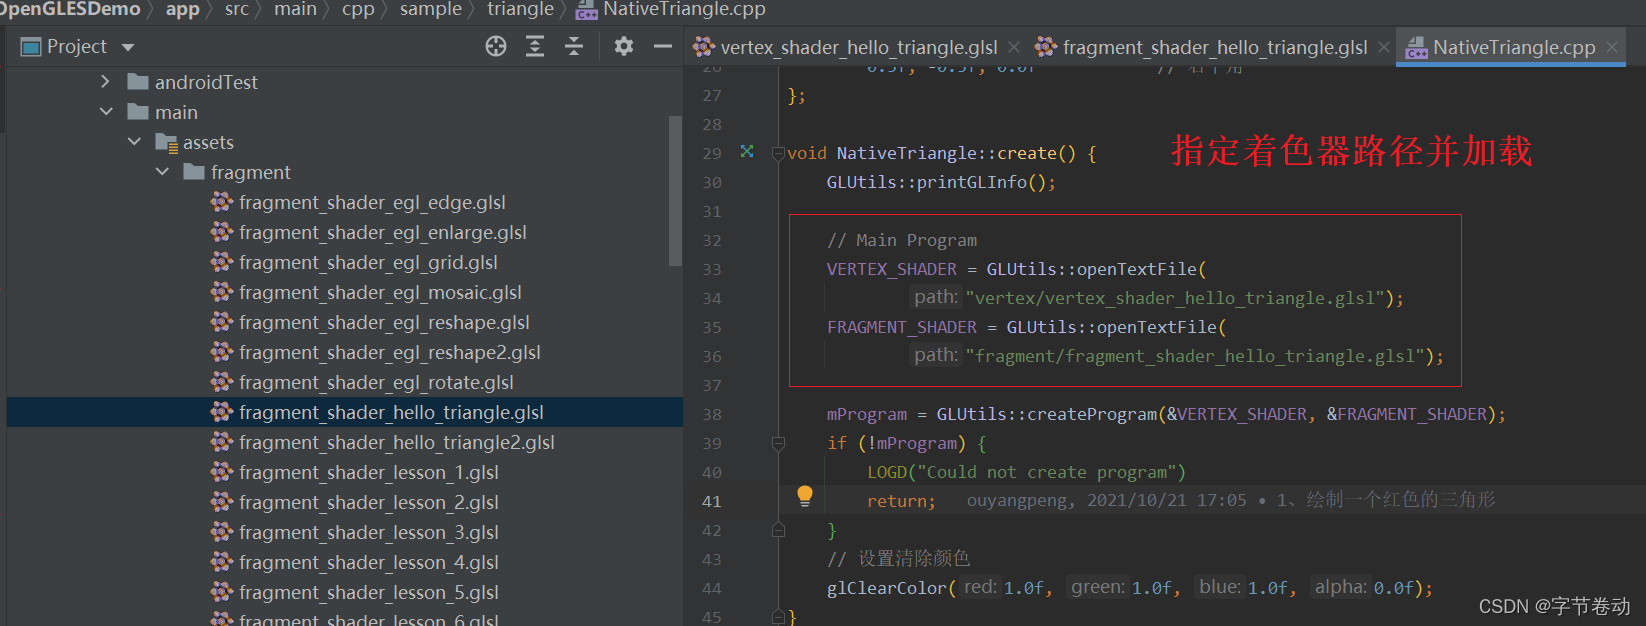The image size is (1646, 626).
Task: Collapse the fragment folder
Action: pos(162,172)
